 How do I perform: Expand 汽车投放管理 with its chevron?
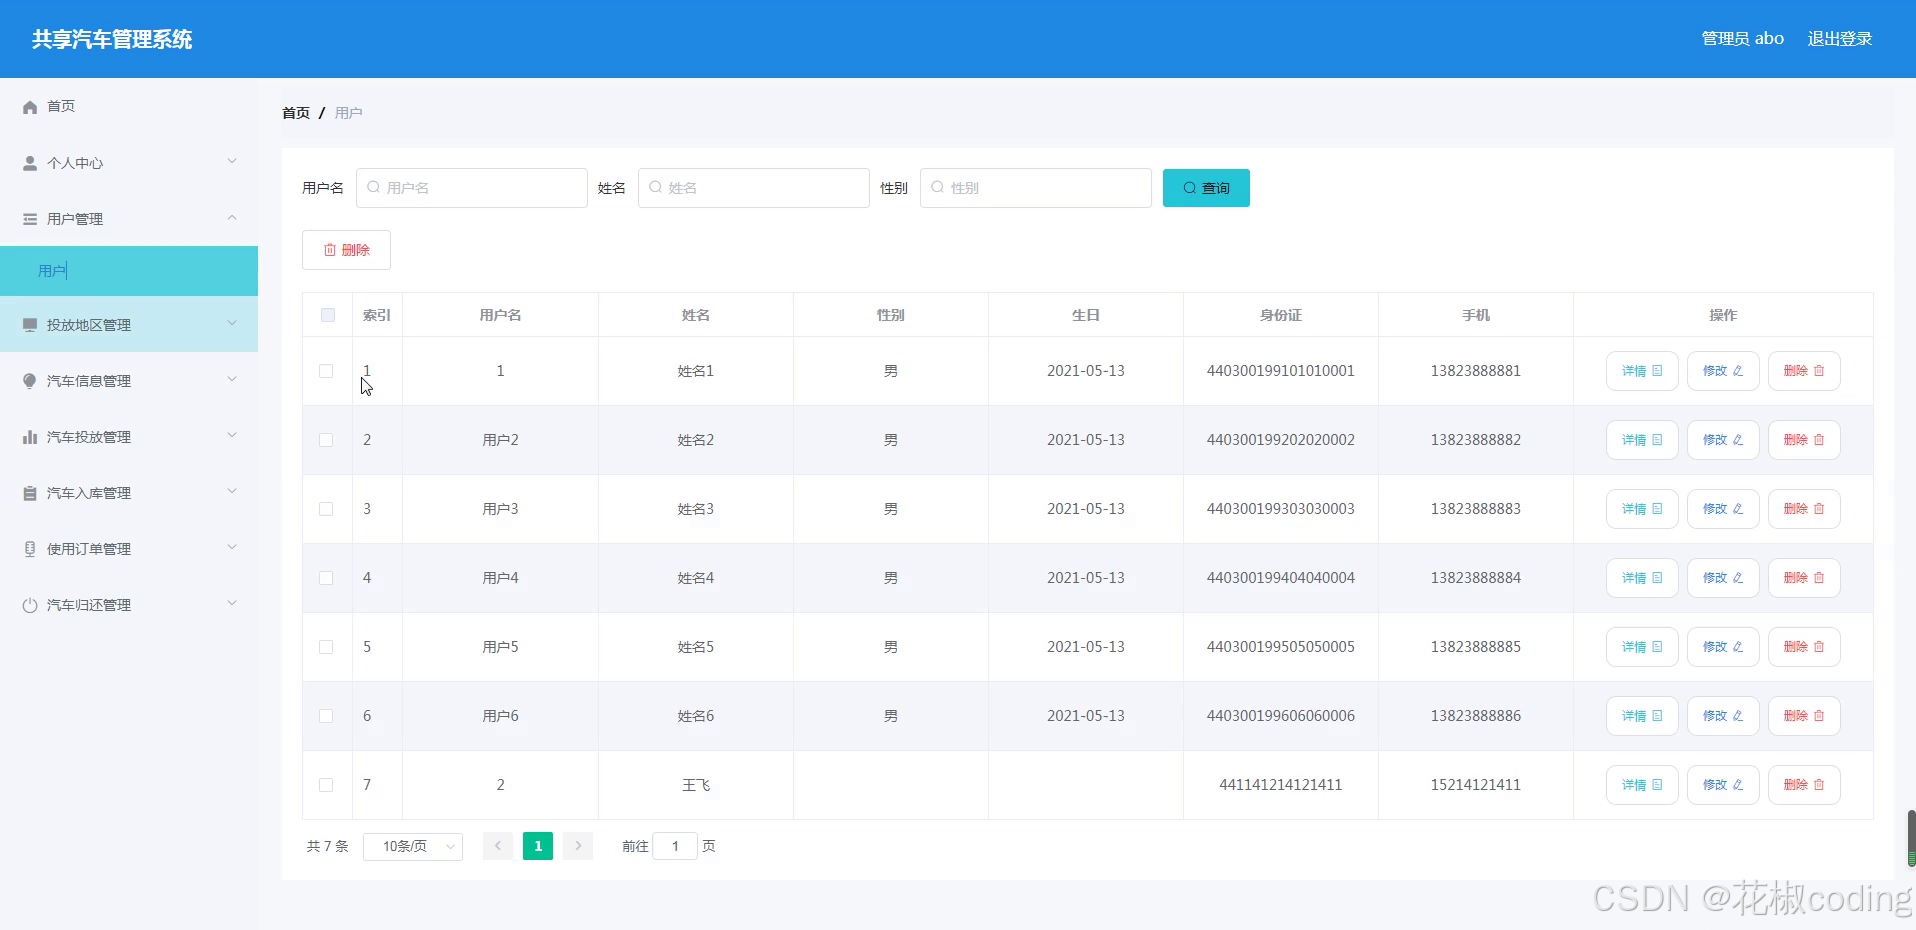pyautogui.click(x=232, y=435)
